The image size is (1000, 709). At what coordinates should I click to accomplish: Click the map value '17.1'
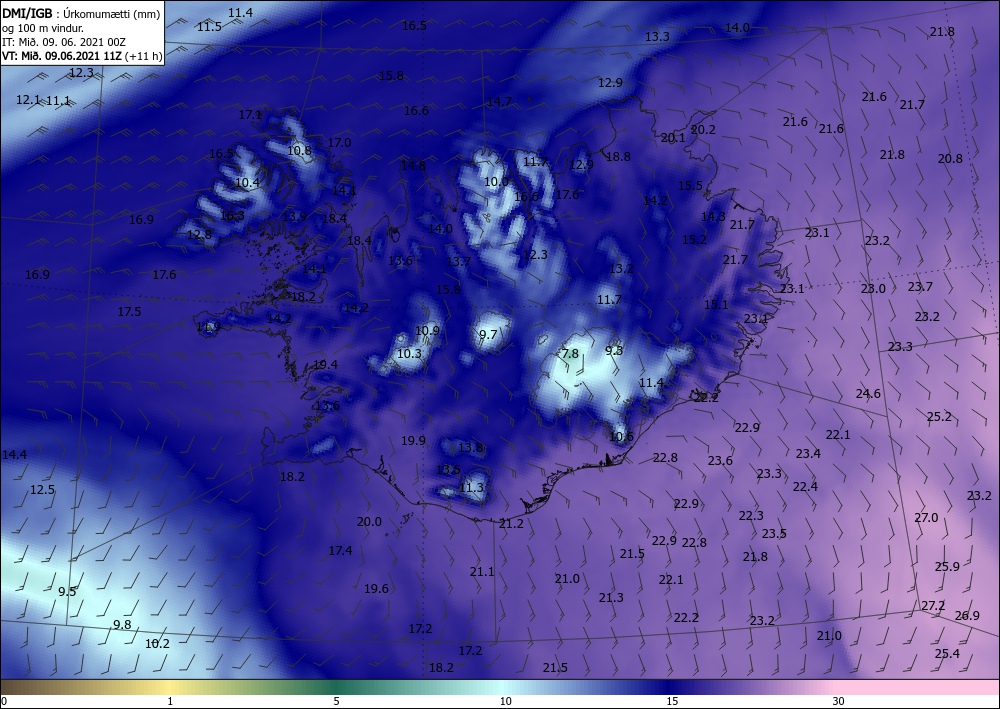[251, 115]
